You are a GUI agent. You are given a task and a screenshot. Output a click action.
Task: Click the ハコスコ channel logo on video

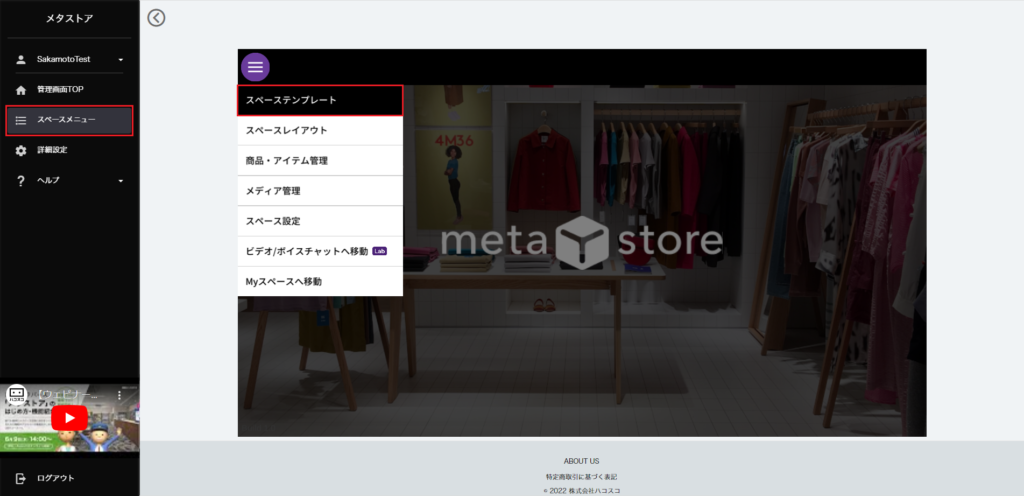(x=16, y=394)
